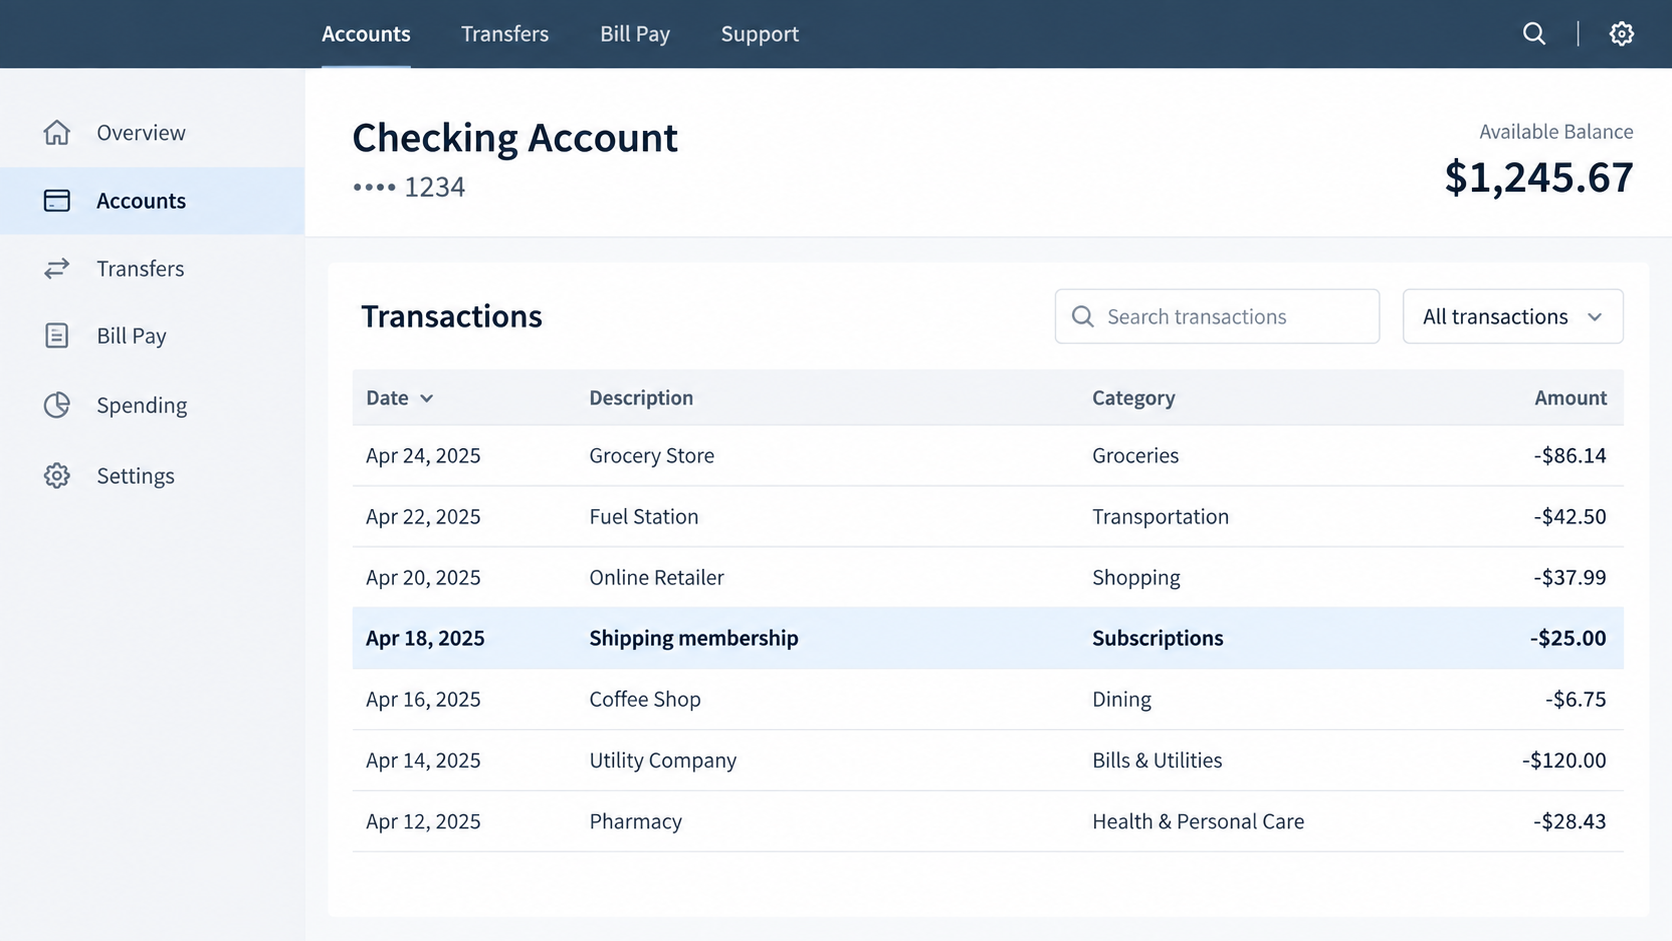Screen dimensions: 1672x941
Task: Click the $1,245.67 available balance
Action: (1538, 177)
